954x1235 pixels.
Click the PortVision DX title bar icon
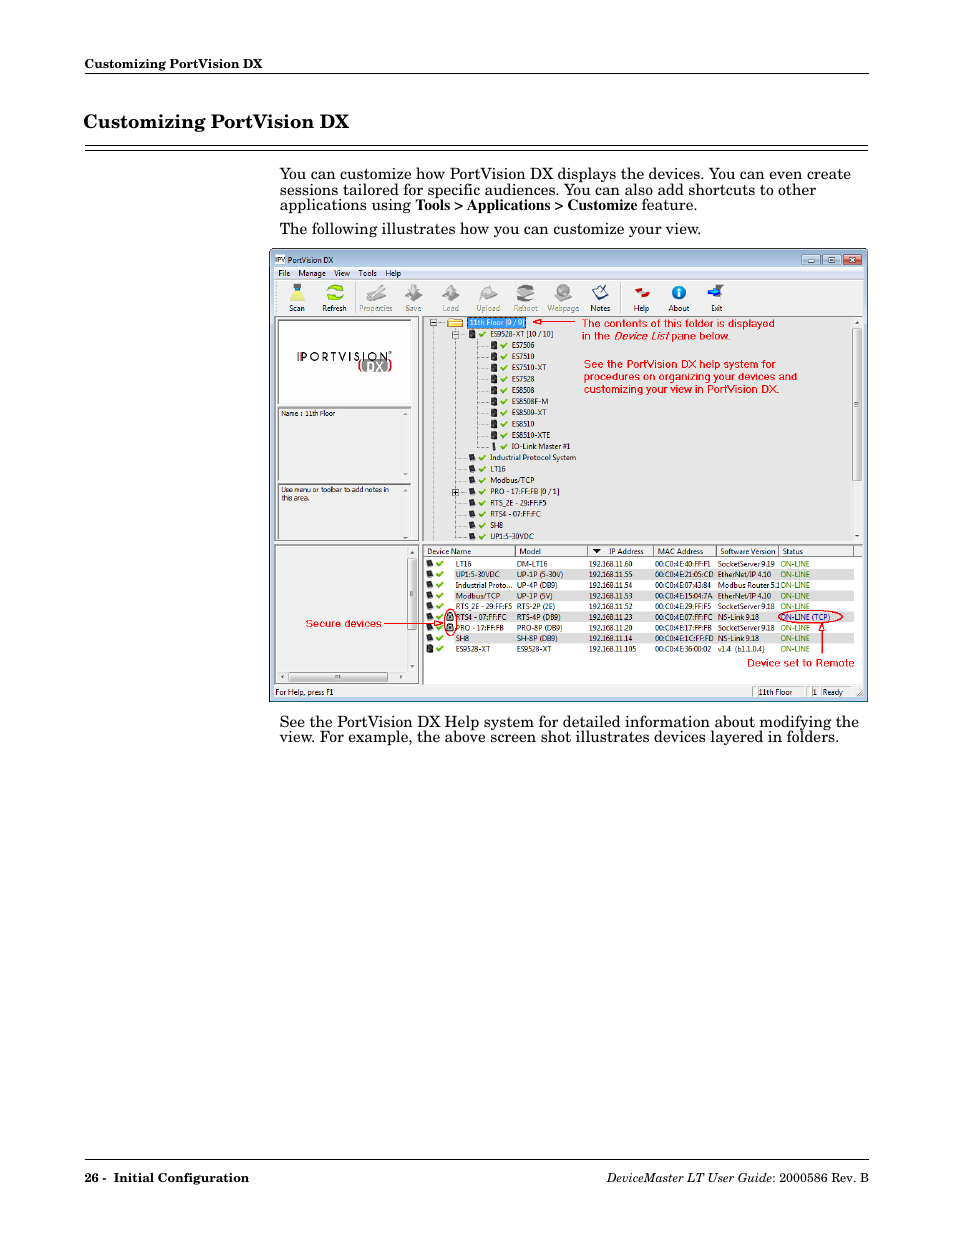[281, 259]
